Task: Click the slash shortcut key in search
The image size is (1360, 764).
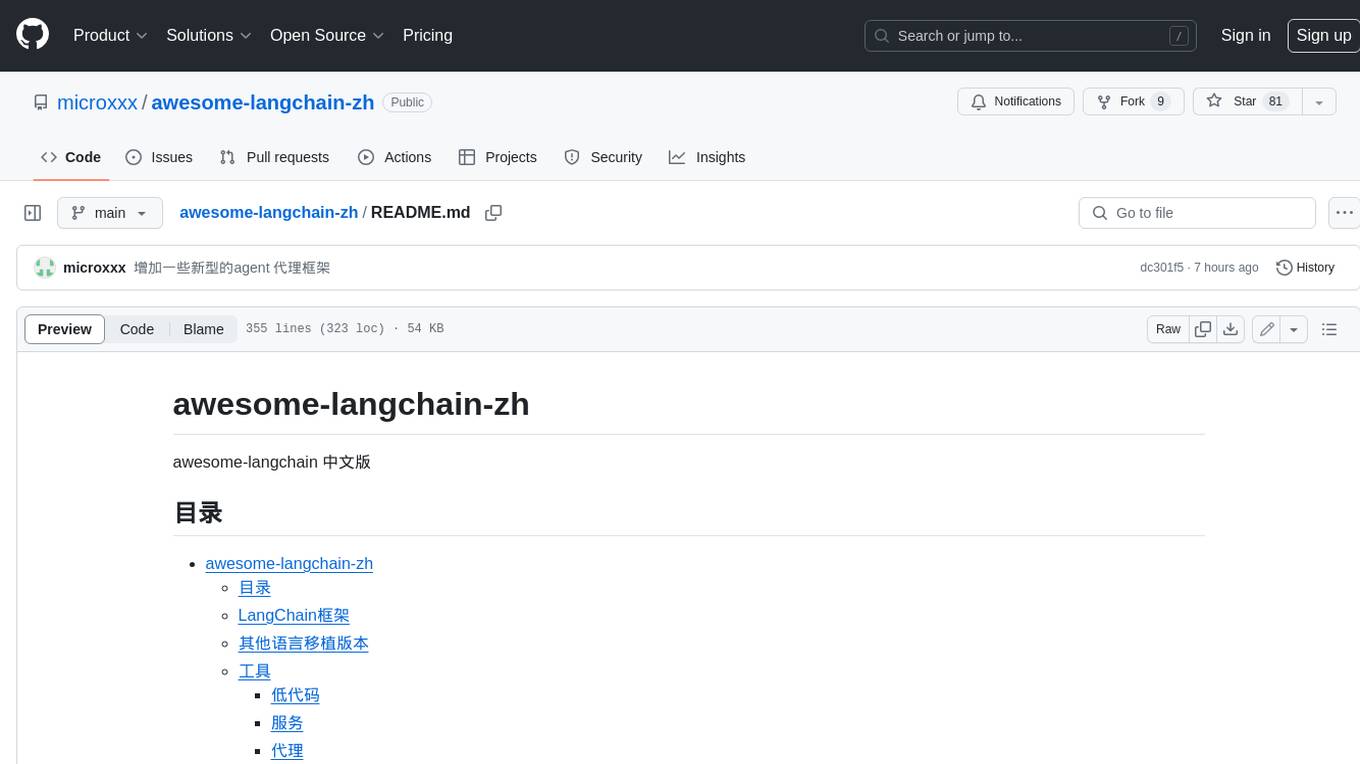Action: [1179, 36]
